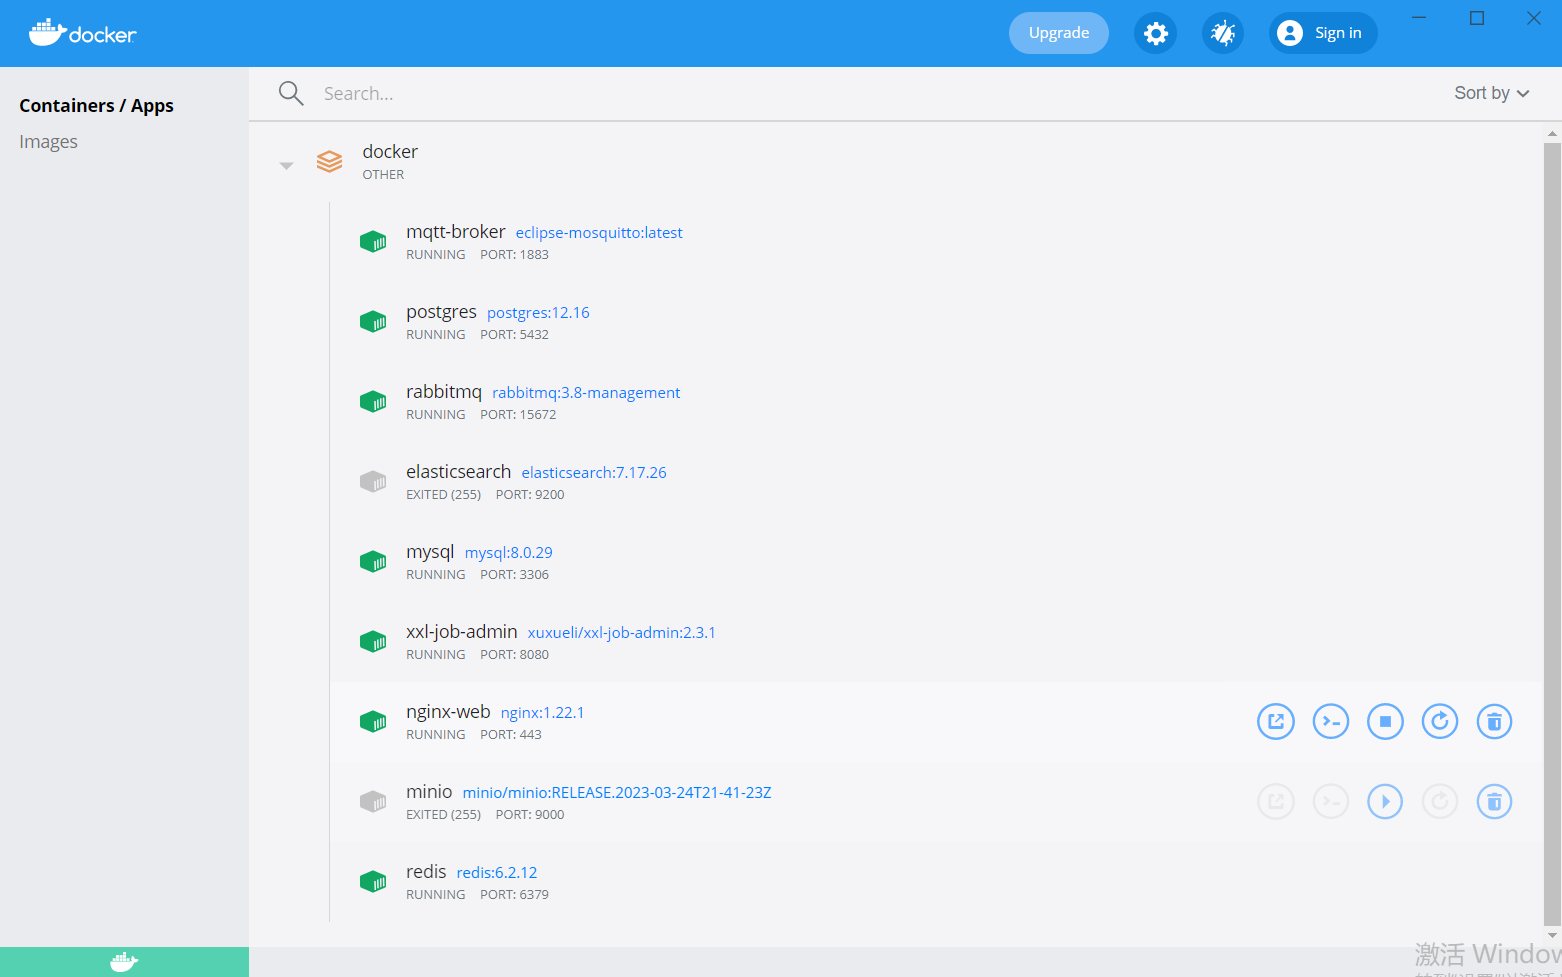1562x977 pixels.
Task: Click the orange docker compose stack icon
Action: click(329, 161)
